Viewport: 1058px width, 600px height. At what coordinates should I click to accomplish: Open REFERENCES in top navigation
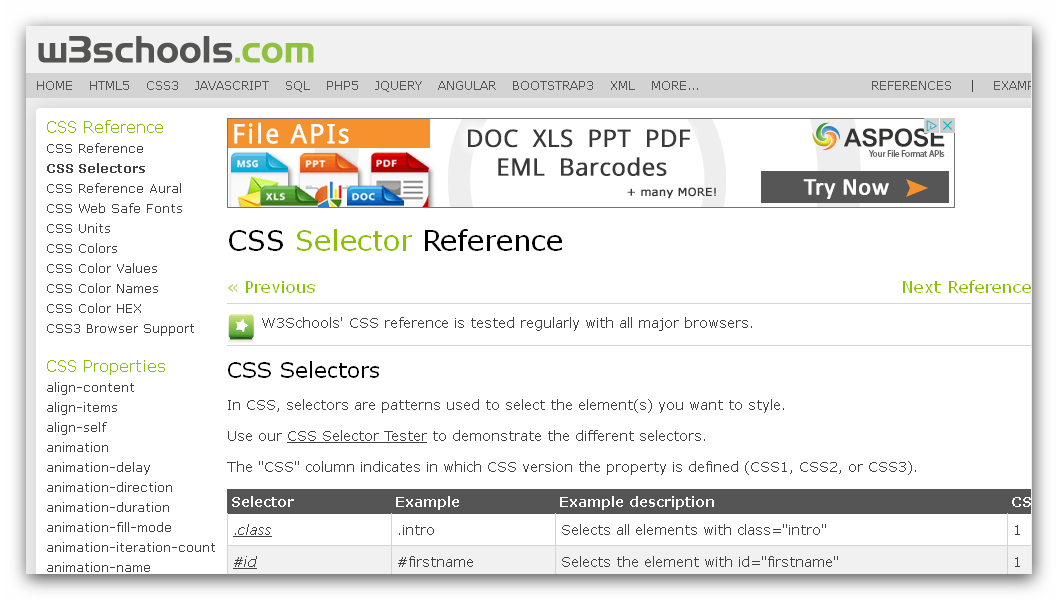coord(911,86)
